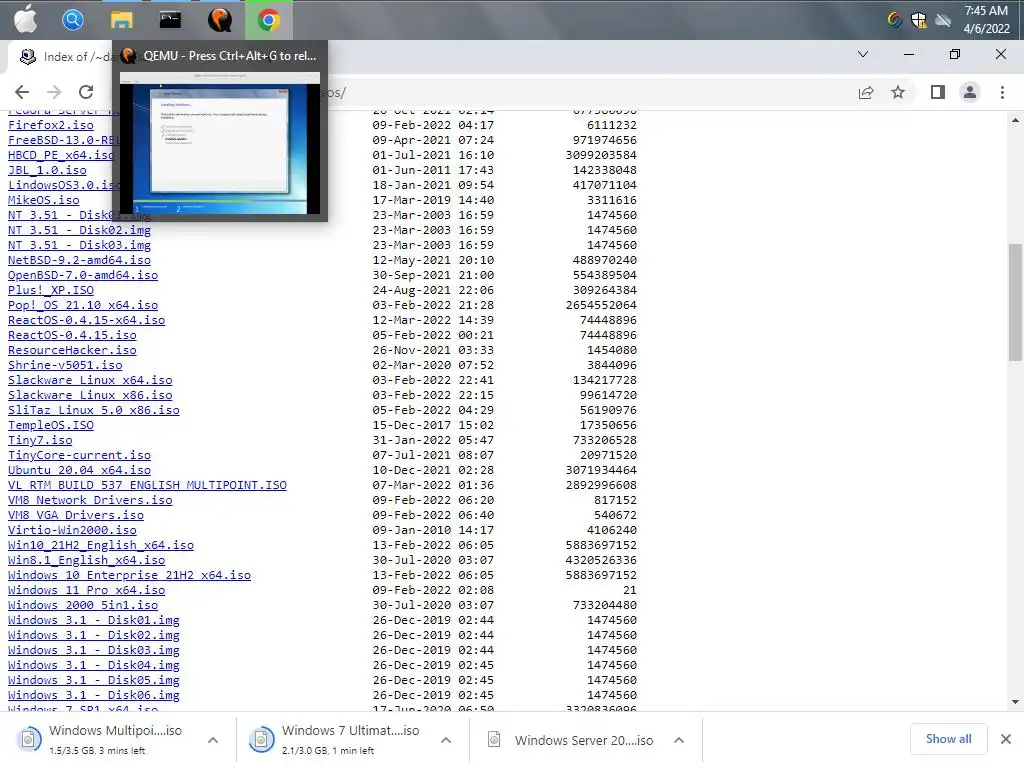
Task: Open the Ubuntu_20.04_x64.iso link
Action: pyautogui.click(x=79, y=470)
